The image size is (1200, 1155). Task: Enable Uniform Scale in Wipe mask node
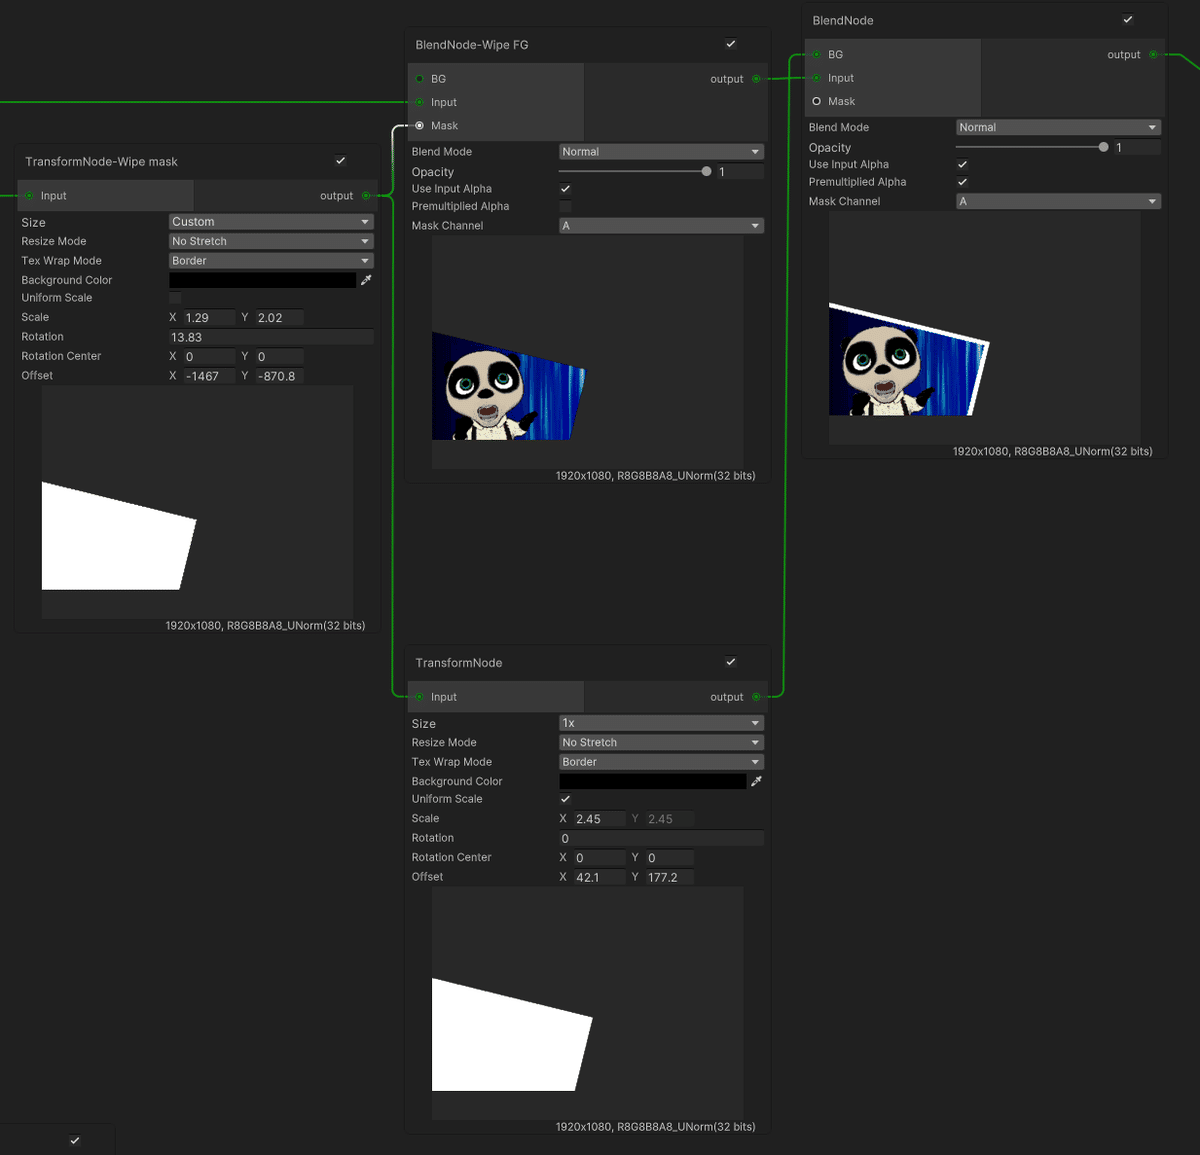[176, 298]
